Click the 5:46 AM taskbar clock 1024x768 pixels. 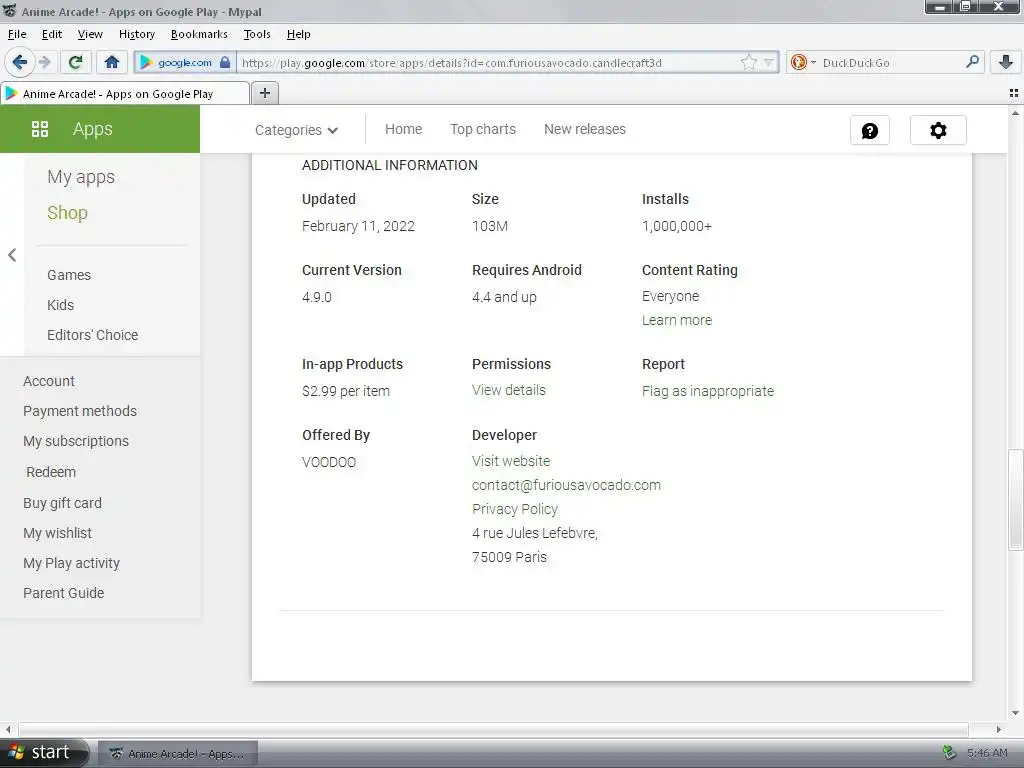point(987,753)
